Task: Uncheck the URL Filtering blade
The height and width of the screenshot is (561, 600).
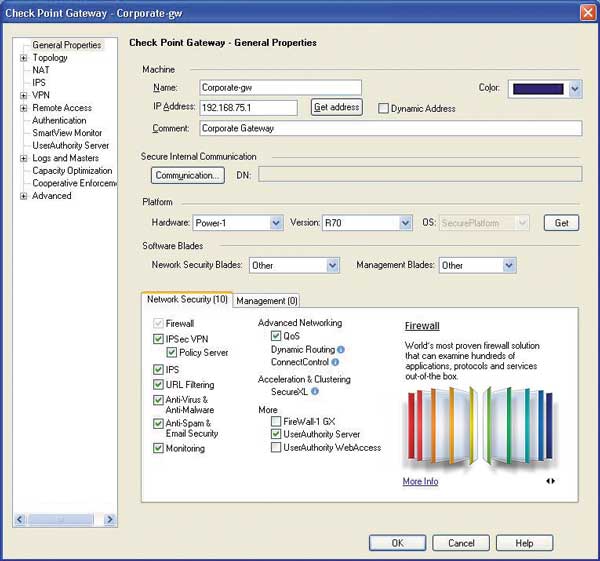Action: (x=158, y=385)
